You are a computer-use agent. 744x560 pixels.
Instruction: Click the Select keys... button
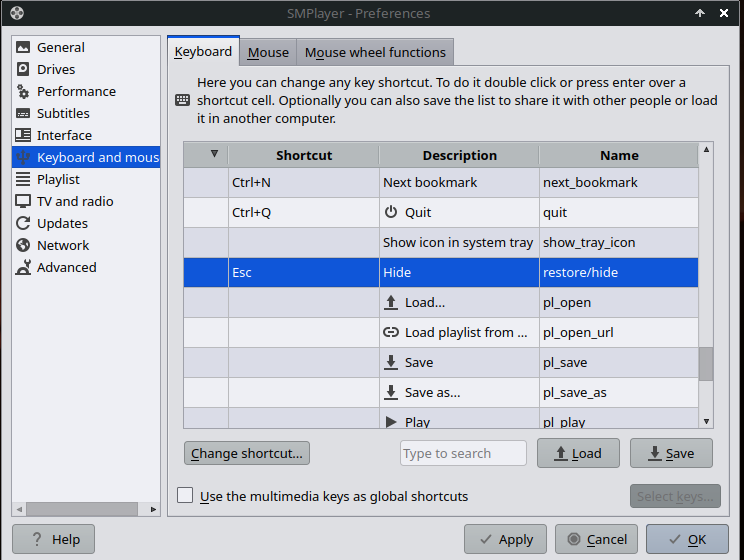675,496
